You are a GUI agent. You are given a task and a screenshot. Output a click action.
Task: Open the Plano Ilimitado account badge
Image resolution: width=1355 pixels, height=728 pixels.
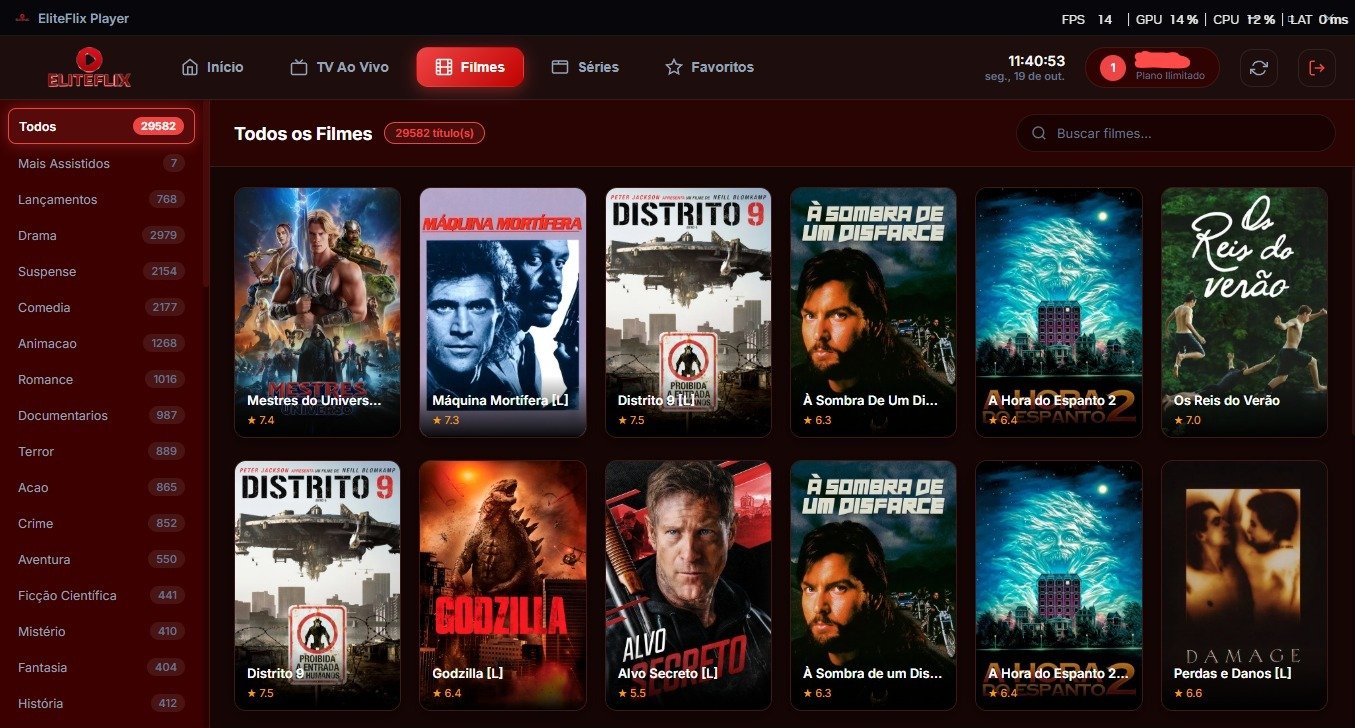coord(1152,67)
